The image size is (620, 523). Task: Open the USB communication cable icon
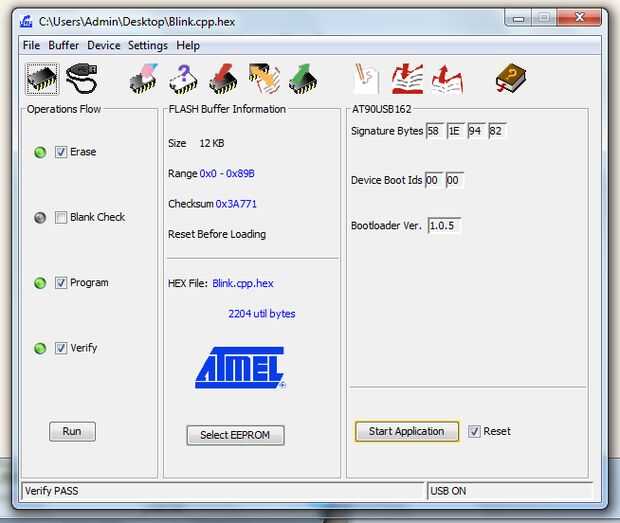[81, 79]
